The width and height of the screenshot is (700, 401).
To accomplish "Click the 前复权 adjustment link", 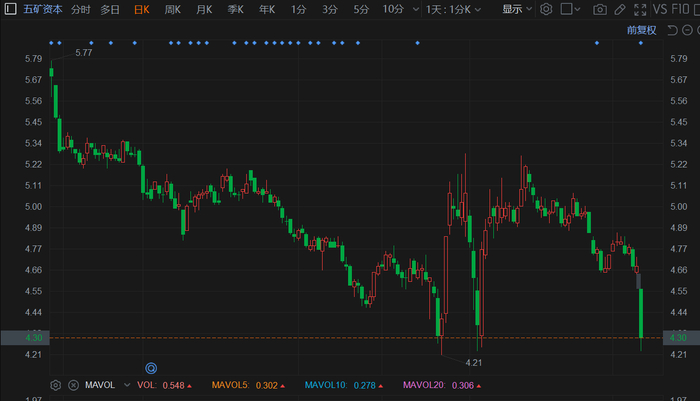I will tap(642, 30).
